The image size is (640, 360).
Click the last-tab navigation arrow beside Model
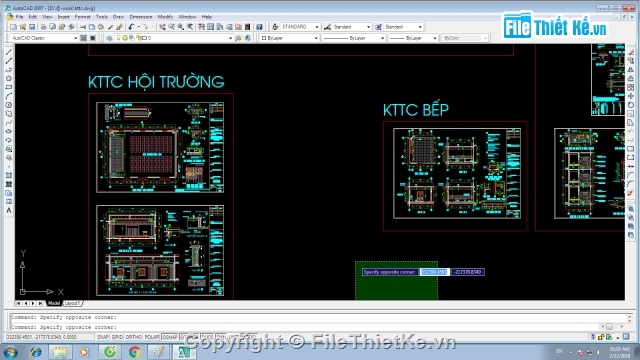tap(40, 303)
